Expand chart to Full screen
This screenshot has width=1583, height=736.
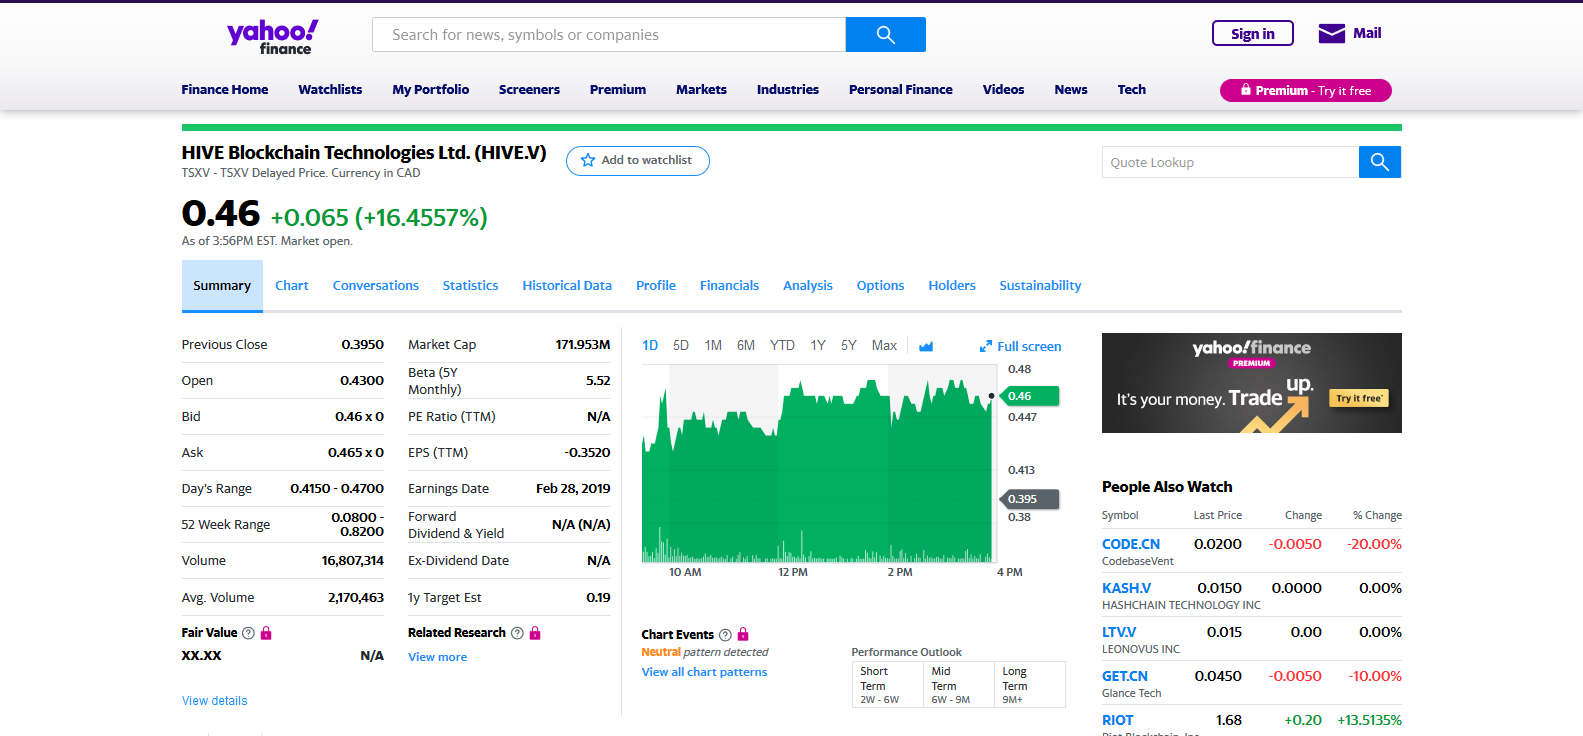click(1020, 346)
